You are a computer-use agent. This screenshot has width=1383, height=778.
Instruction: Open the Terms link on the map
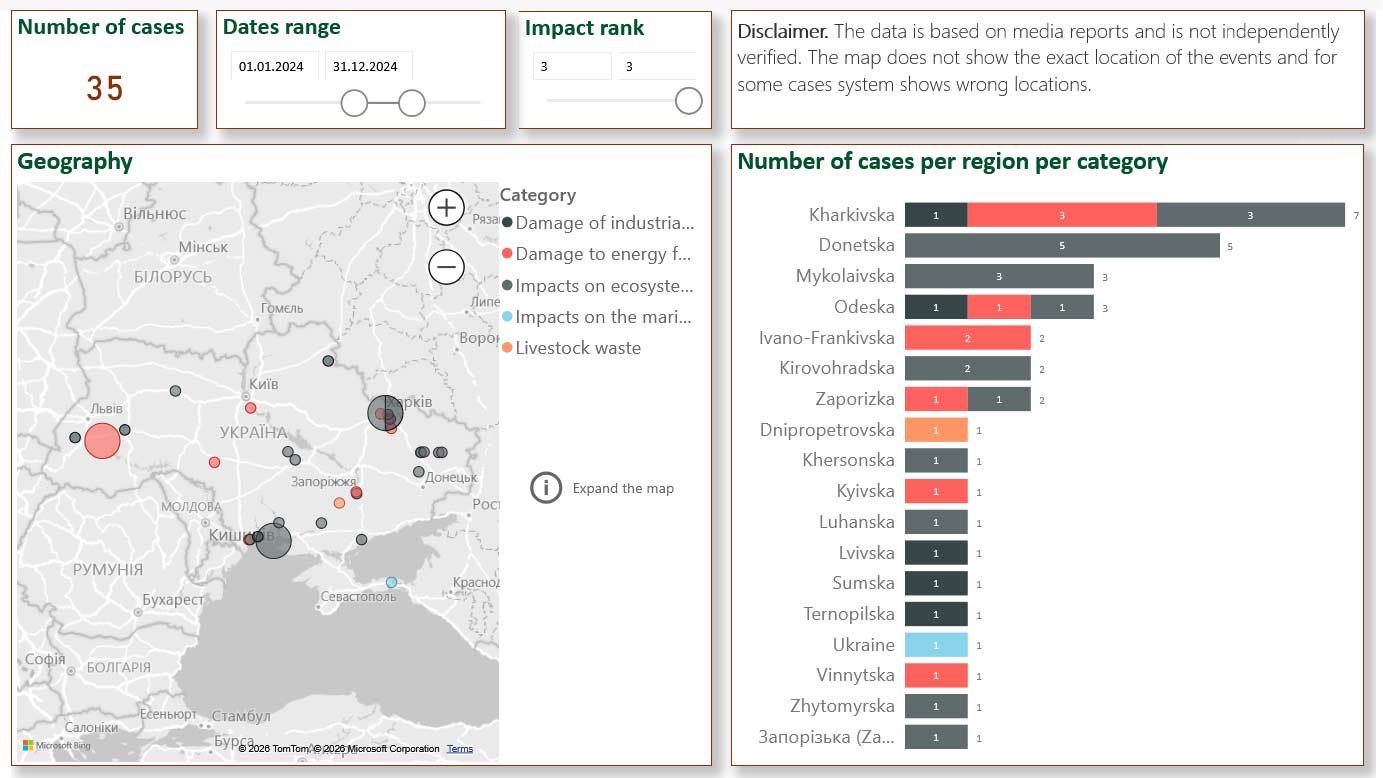click(x=460, y=749)
